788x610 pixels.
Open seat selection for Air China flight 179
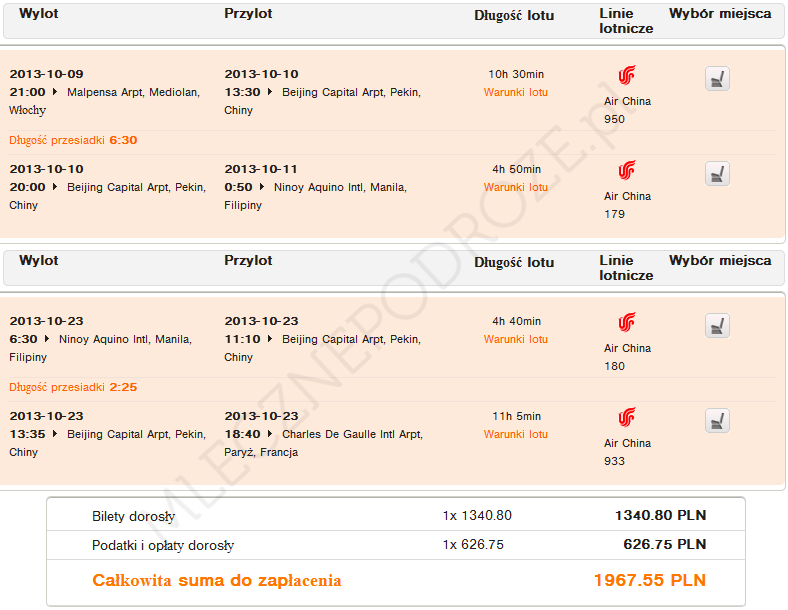tap(717, 174)
